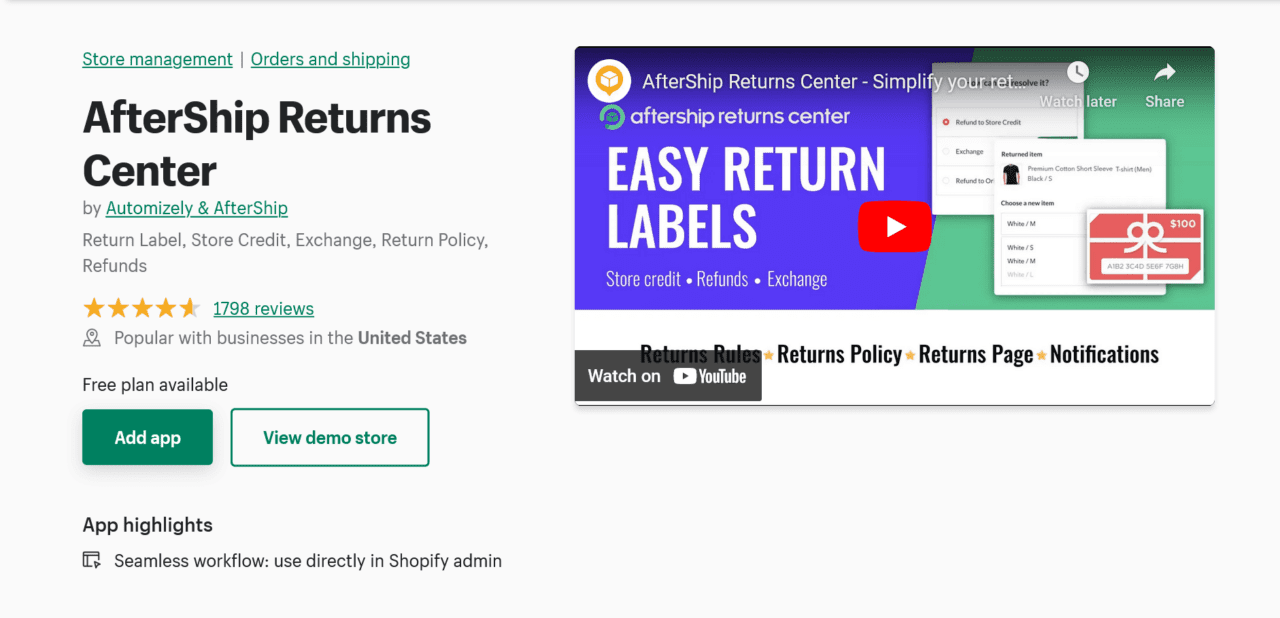Play the AfterShip Returns Center video
The width and height of the screenshot is (1280, 618).
pyautogui.click(x=894, y=227)
